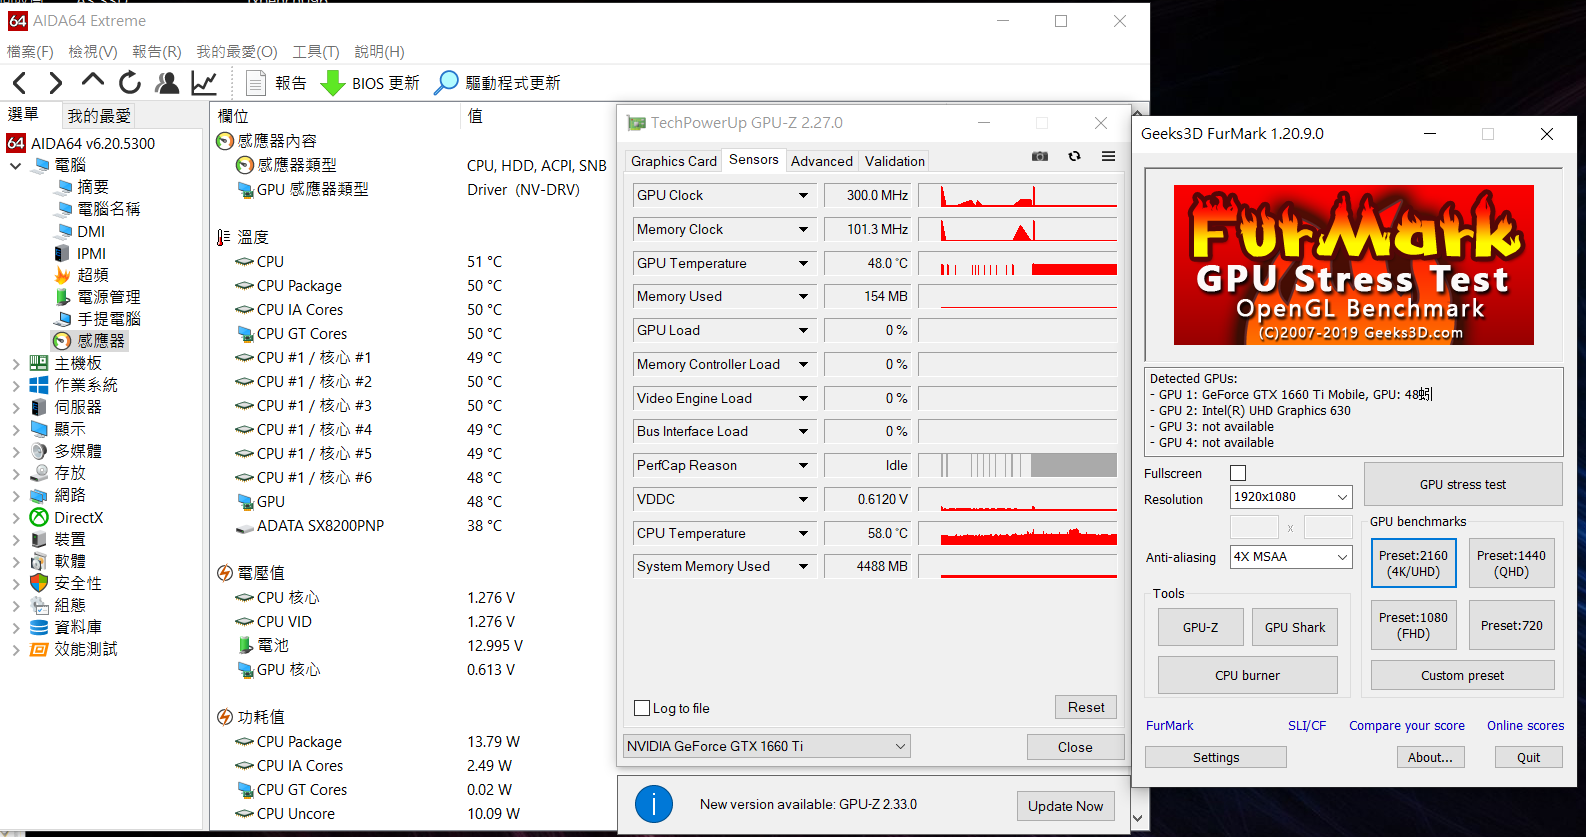The height and width of the screenshot is (837, 1586).
Task: Open GPU Shark from FurMark tools
Action: [1295, 627]
